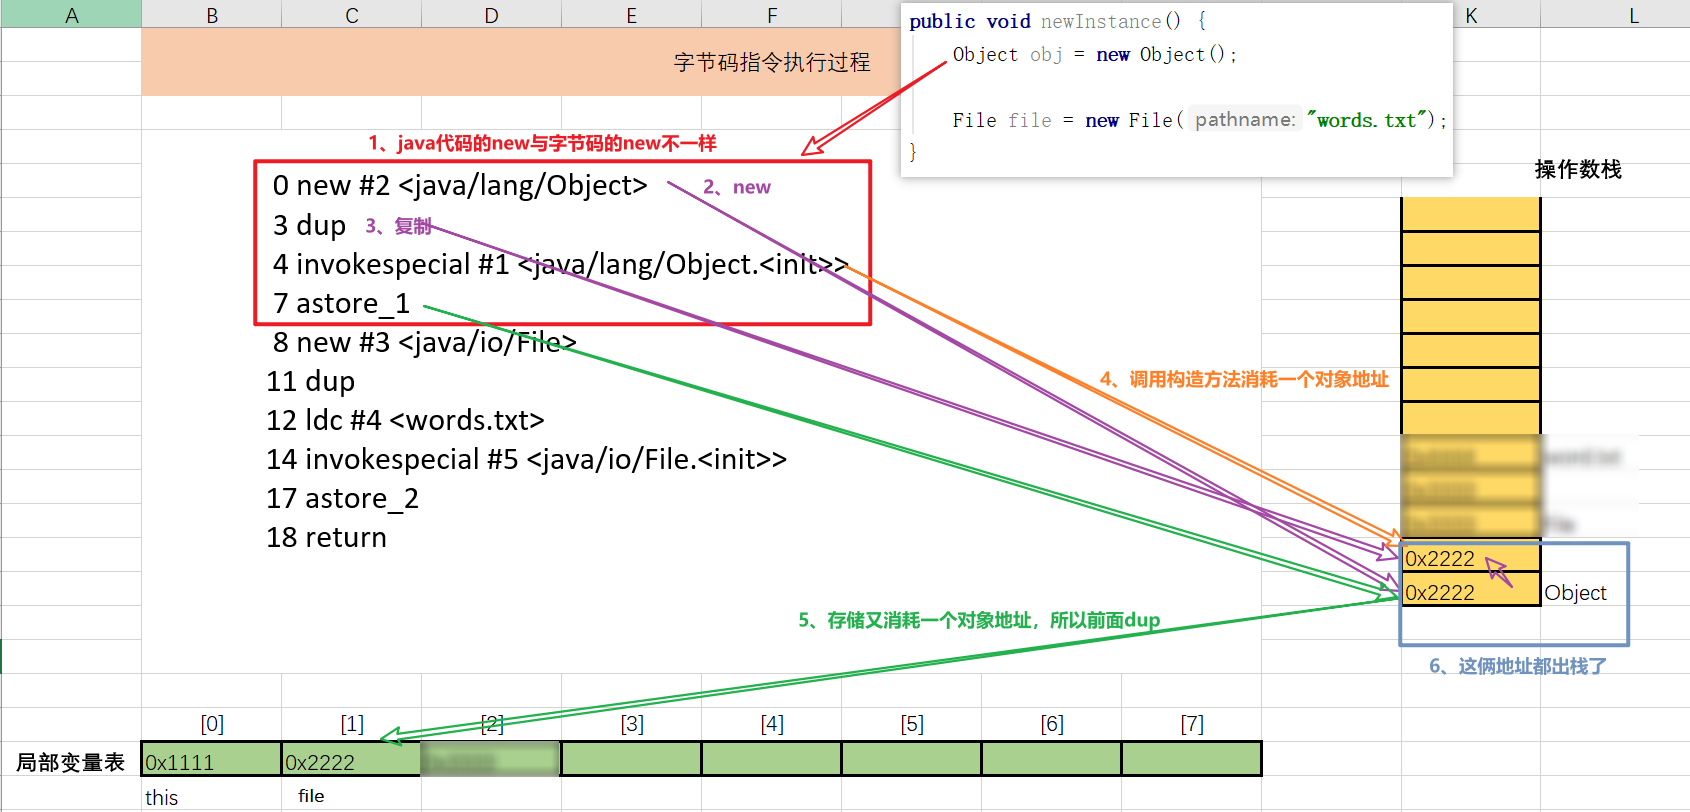Click the code line with 'new File("words.txt")'
This screenshot has width=1690, height=812.
(1199, 120)
